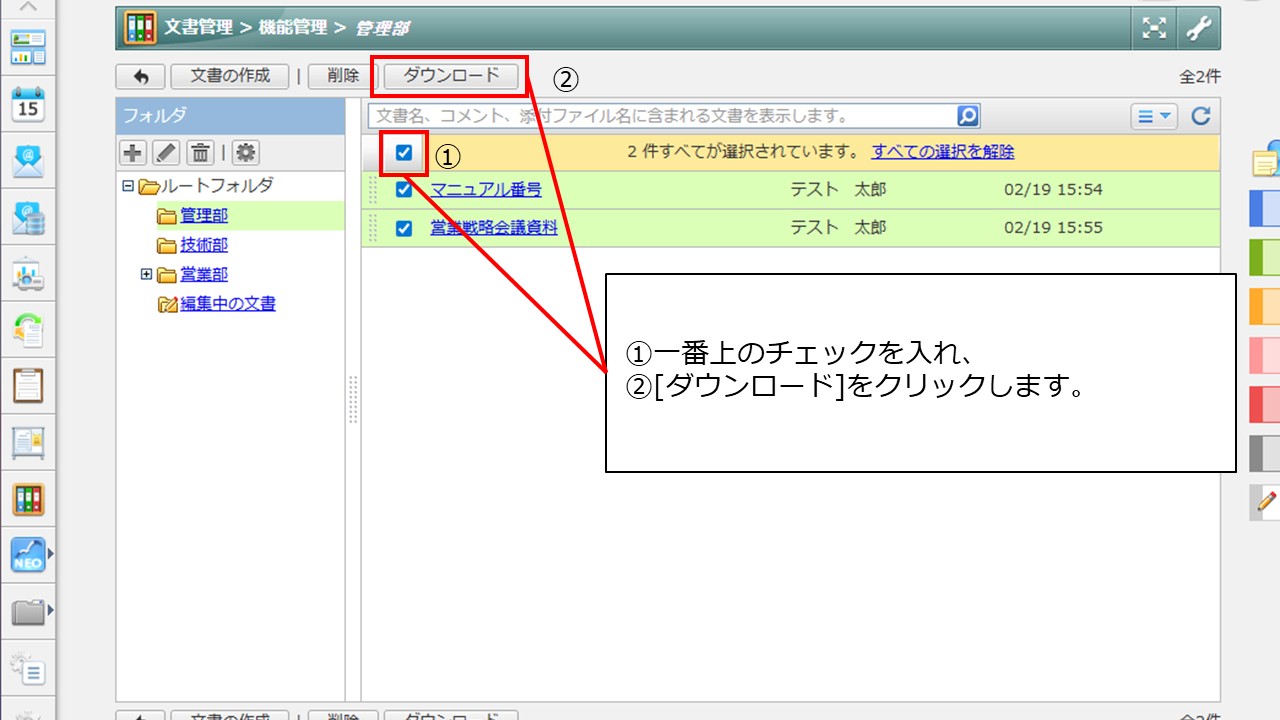This screenshot has height=720, width=1280.
Task: Click ルートフォルダ in the folder tree
Action: (x=217, y=186)
